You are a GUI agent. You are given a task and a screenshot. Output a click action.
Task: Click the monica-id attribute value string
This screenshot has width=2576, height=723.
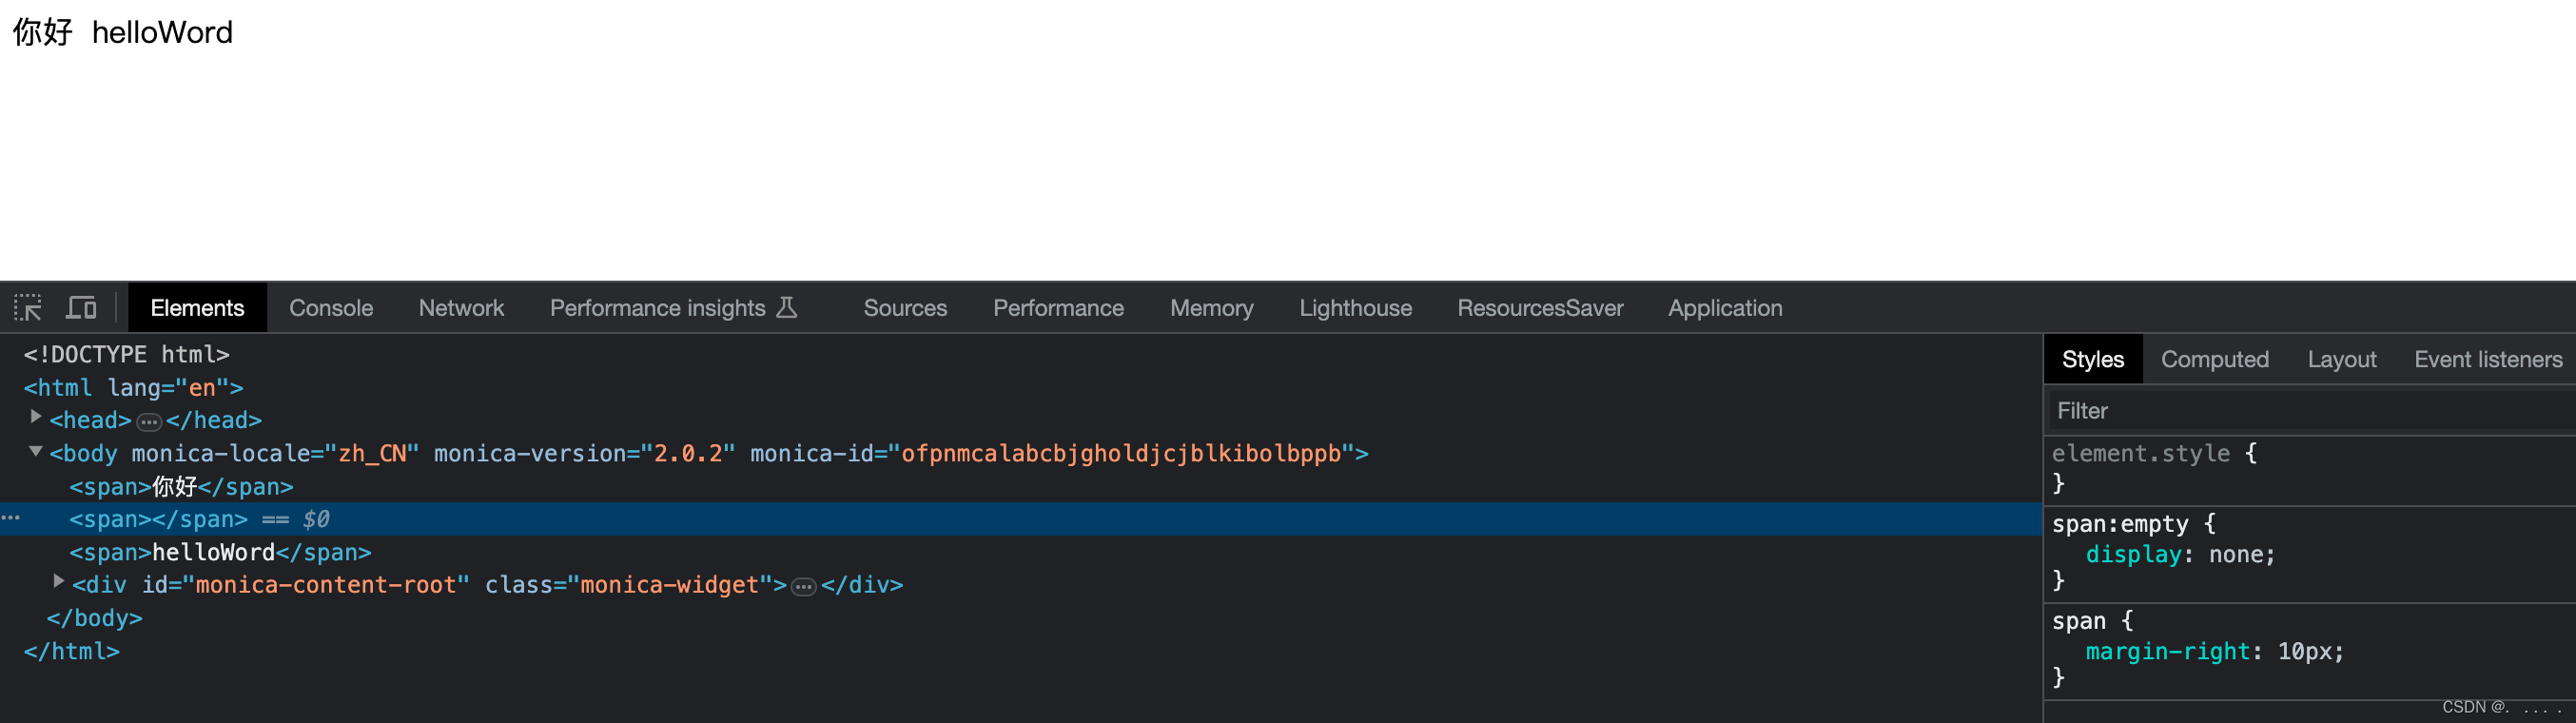[x=1121, y=454]
